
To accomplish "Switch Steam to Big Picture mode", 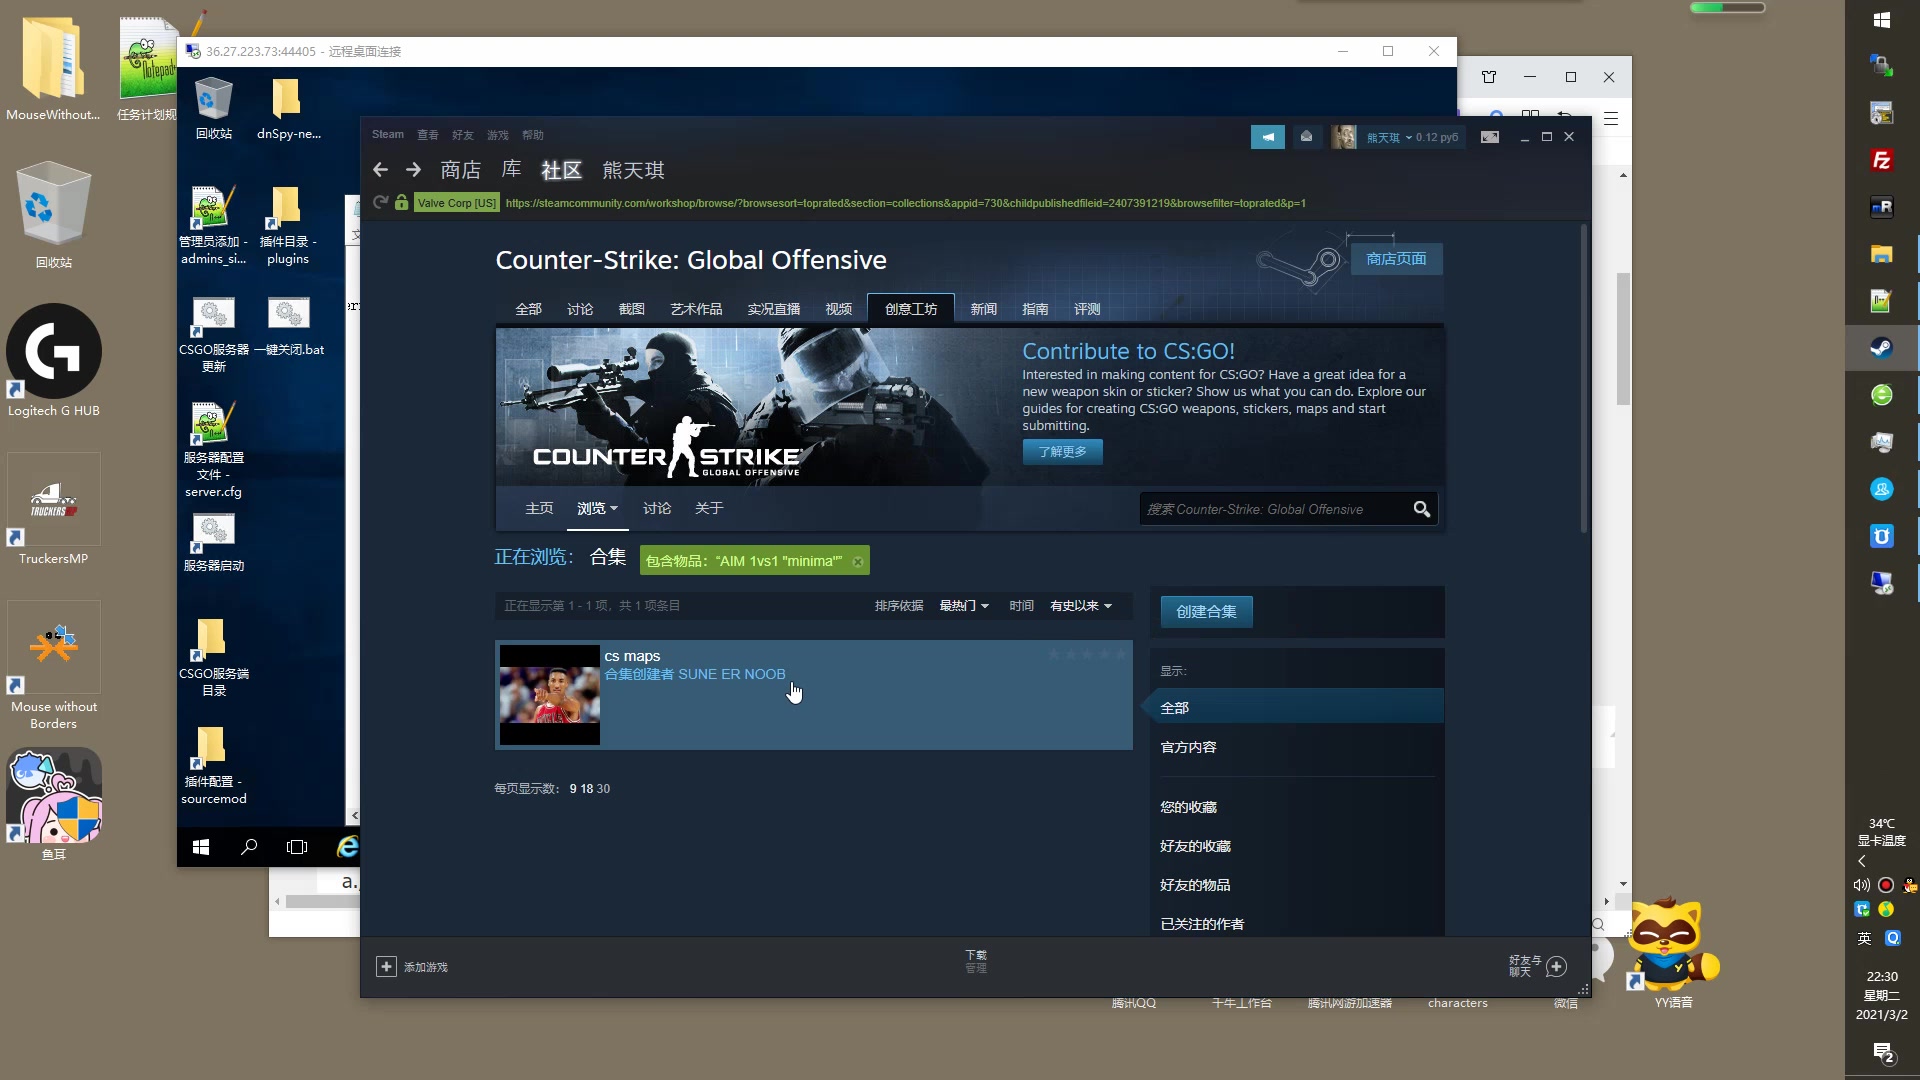I will pyautogui.click(x=1490, y=137).
